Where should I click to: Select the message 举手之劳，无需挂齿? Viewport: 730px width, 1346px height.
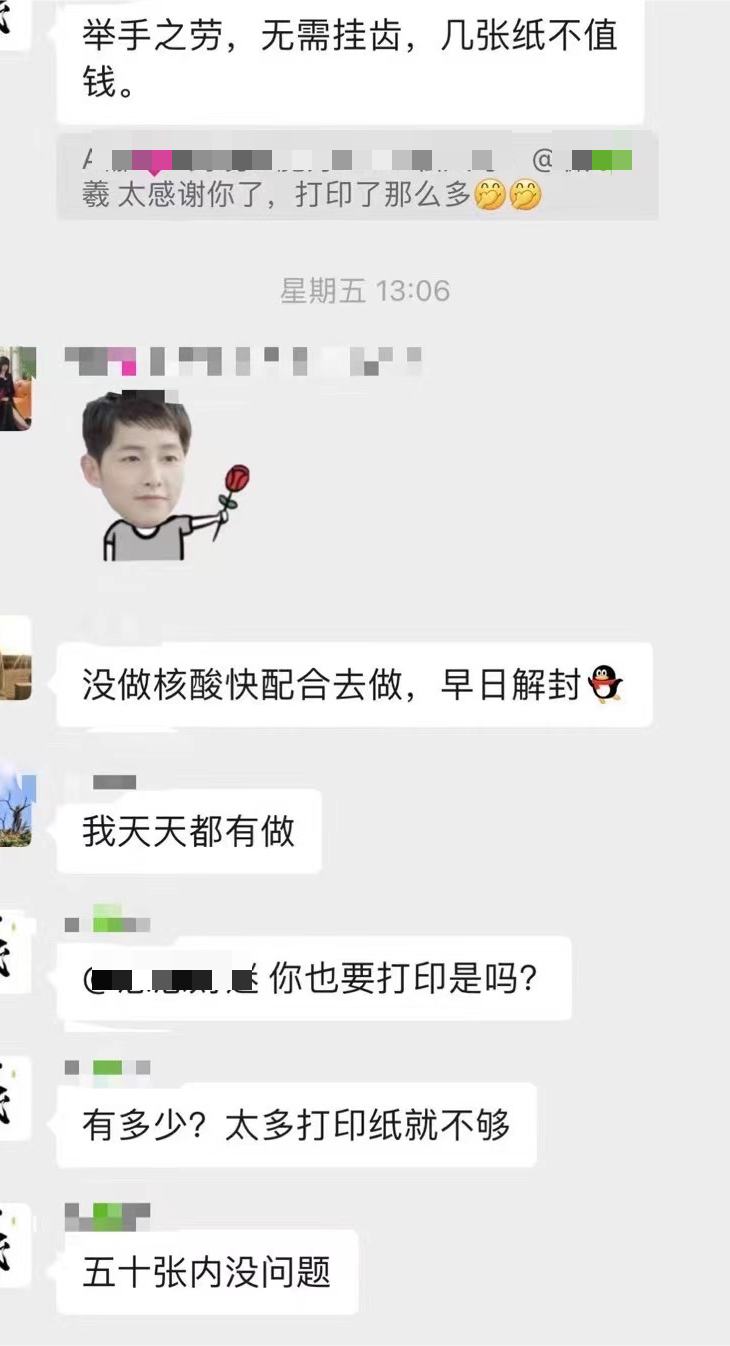point(350,60)
